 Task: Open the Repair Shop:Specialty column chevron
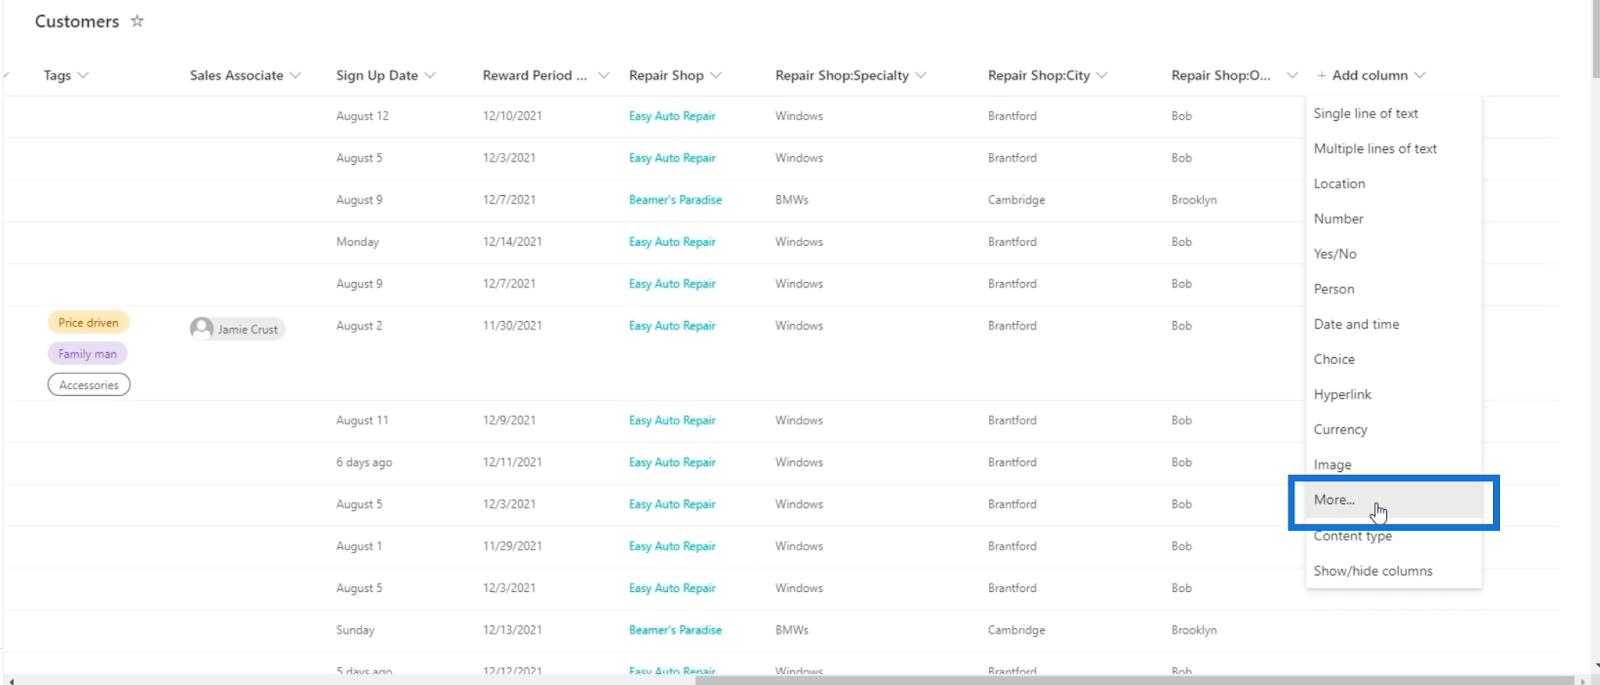921,75
